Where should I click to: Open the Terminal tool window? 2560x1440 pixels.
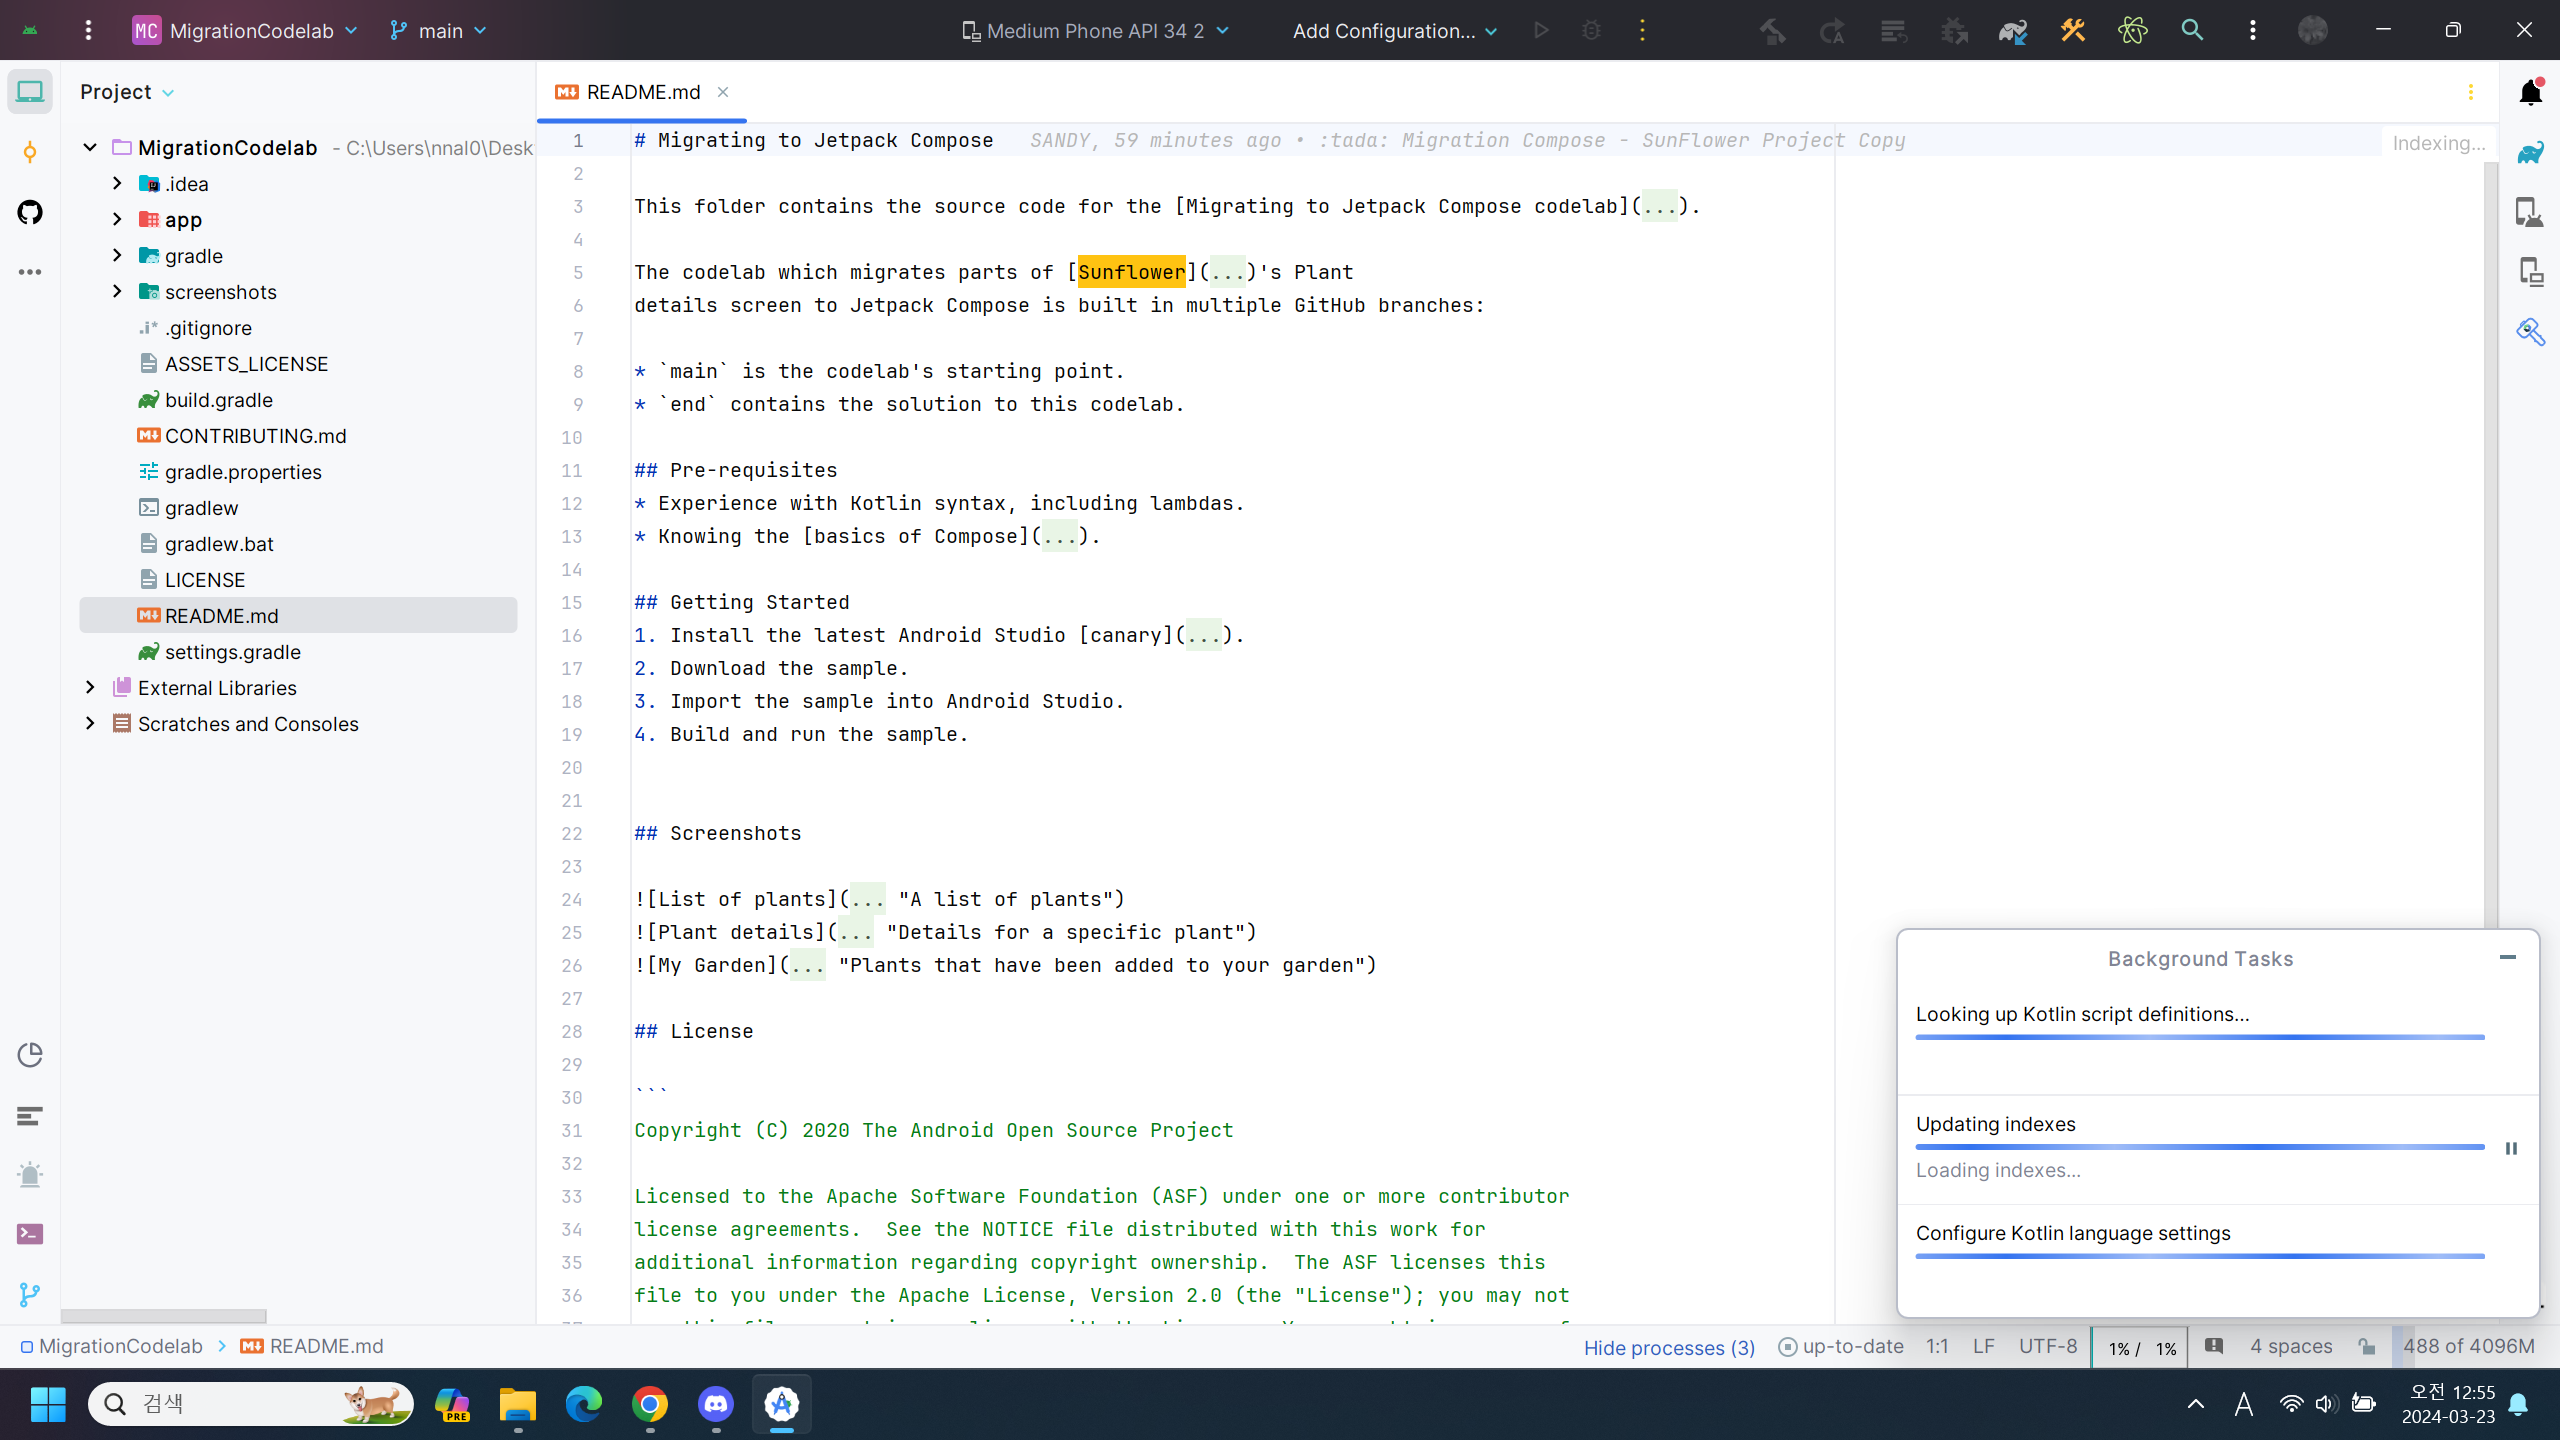click(x=30, y=1234)
